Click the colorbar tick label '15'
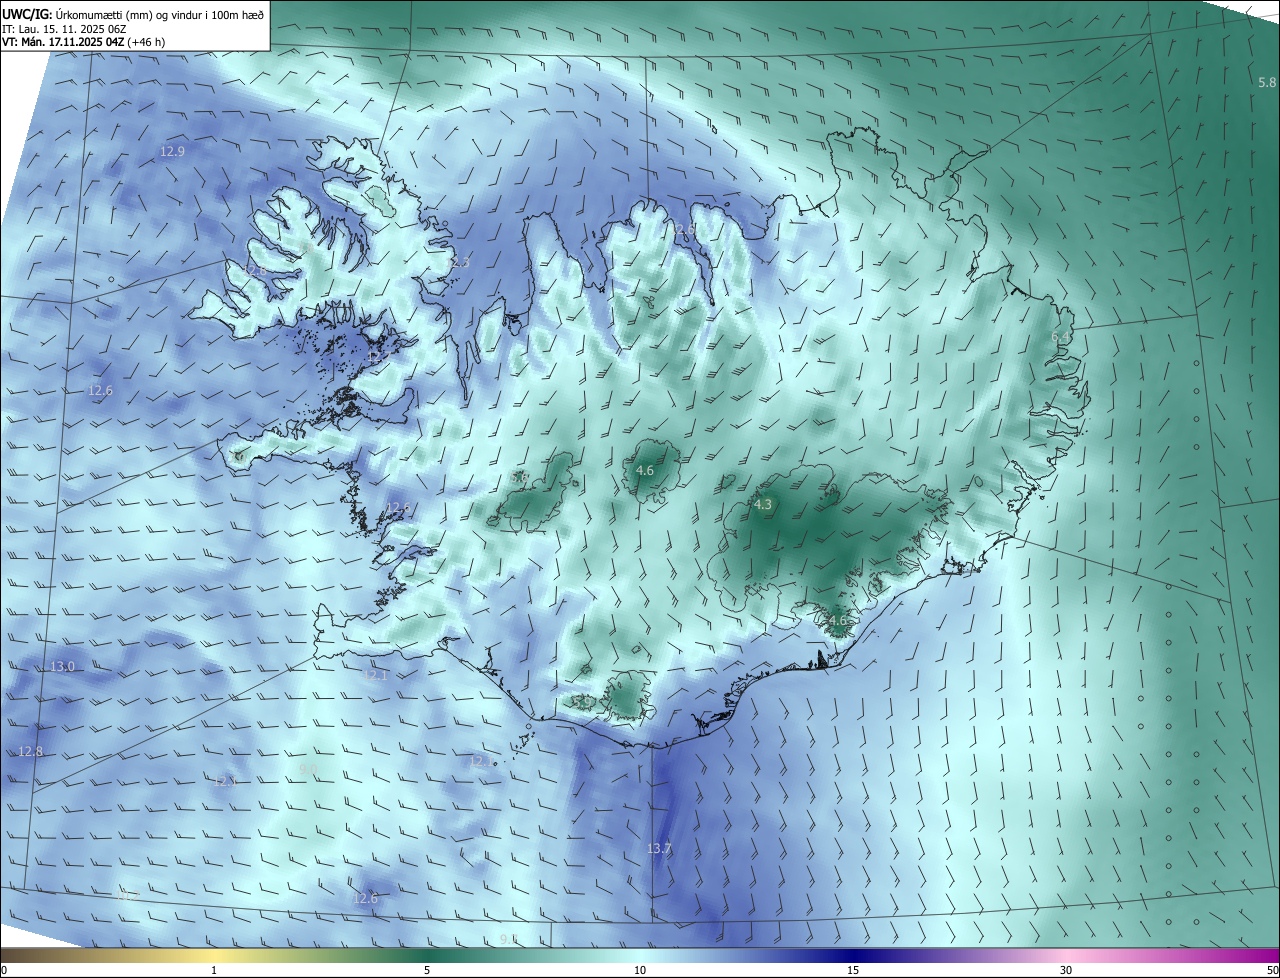 pyautogui.click(x=853, y=970)
